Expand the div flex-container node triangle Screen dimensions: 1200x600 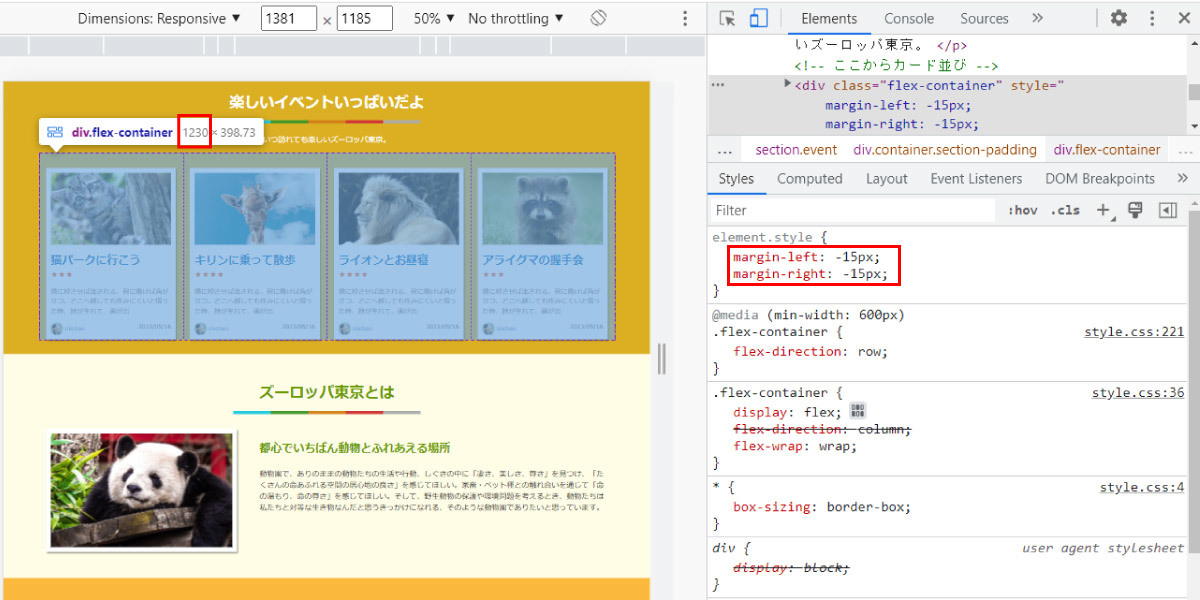click(788, 84)
